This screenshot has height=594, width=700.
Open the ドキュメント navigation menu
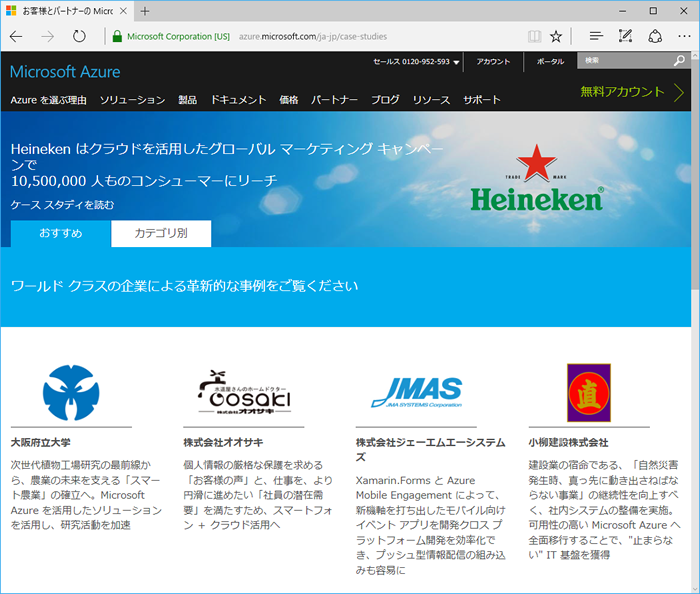(x=238, y=100)
